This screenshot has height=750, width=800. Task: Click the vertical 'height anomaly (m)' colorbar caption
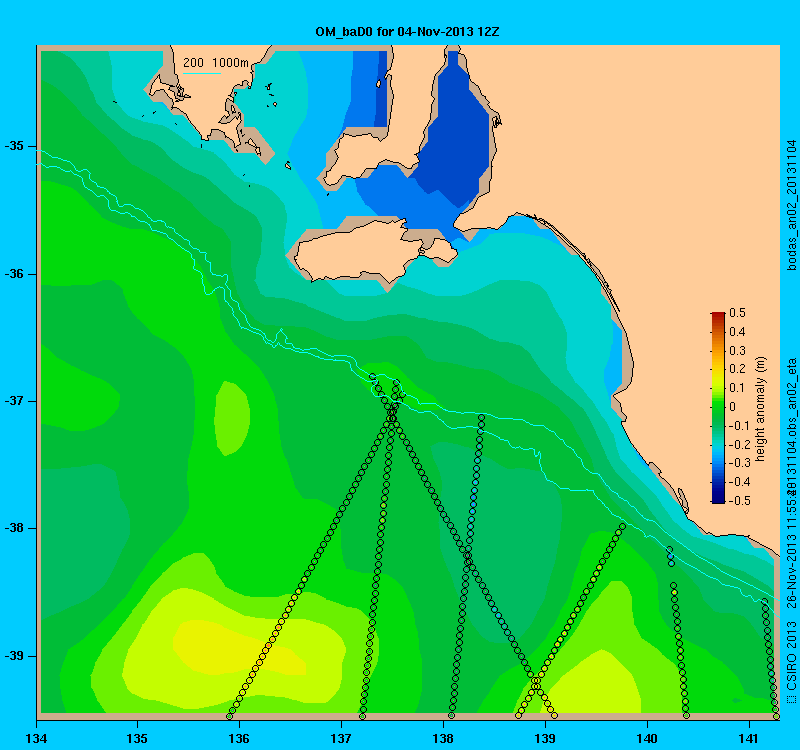[761, 409]
